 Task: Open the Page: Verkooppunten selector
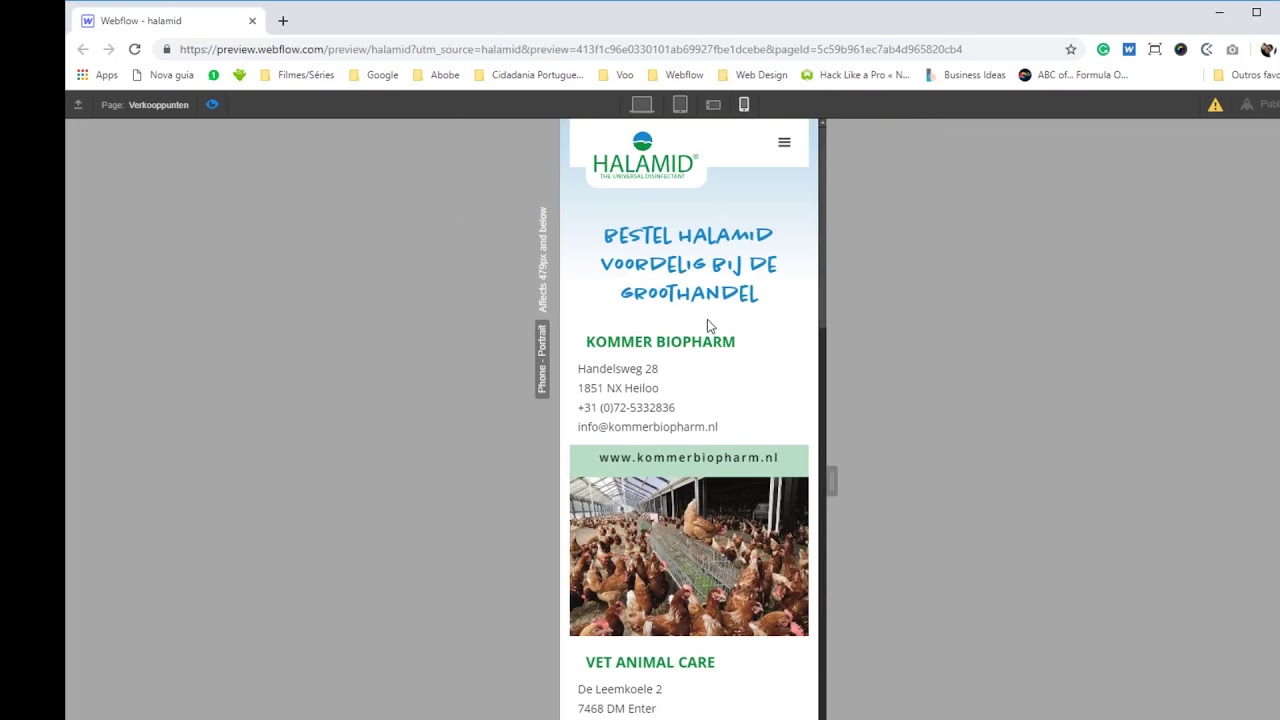tap(145, 104)
